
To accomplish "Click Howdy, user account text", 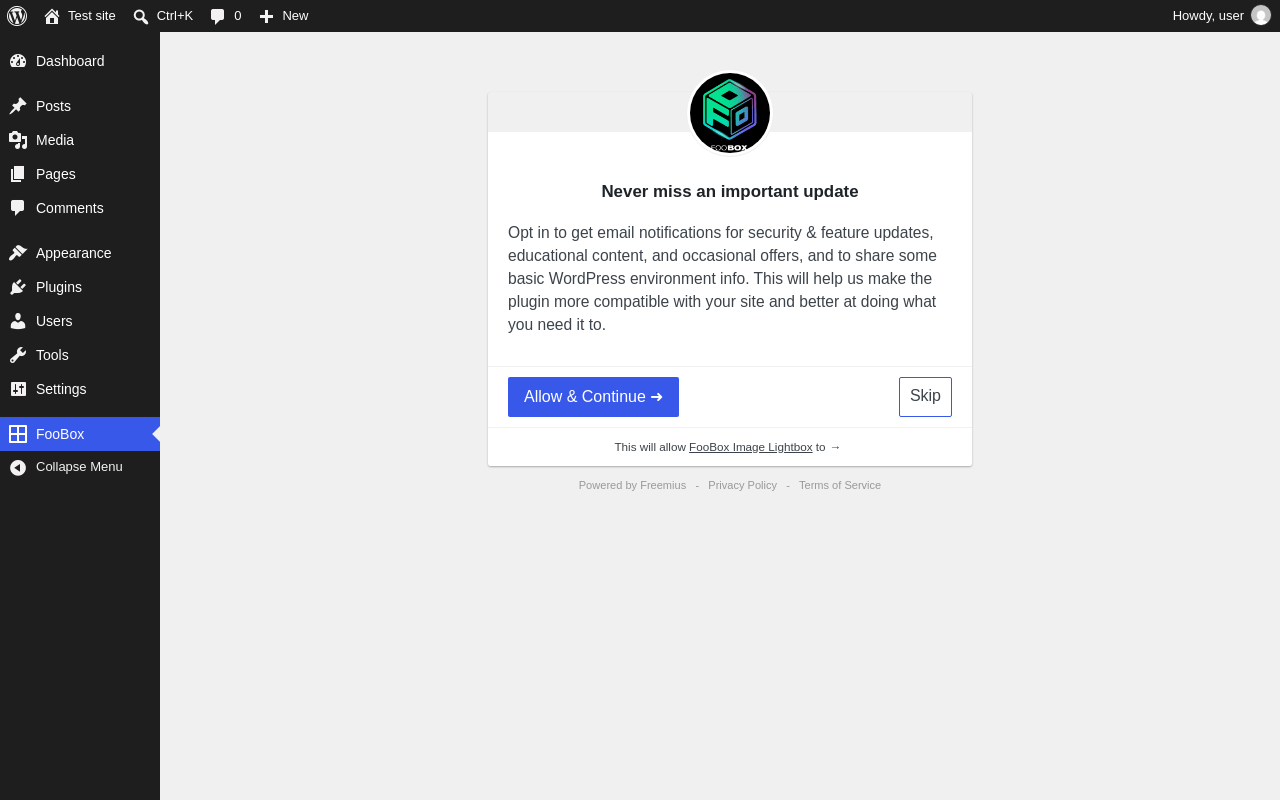I will [x=1208, y=16].
